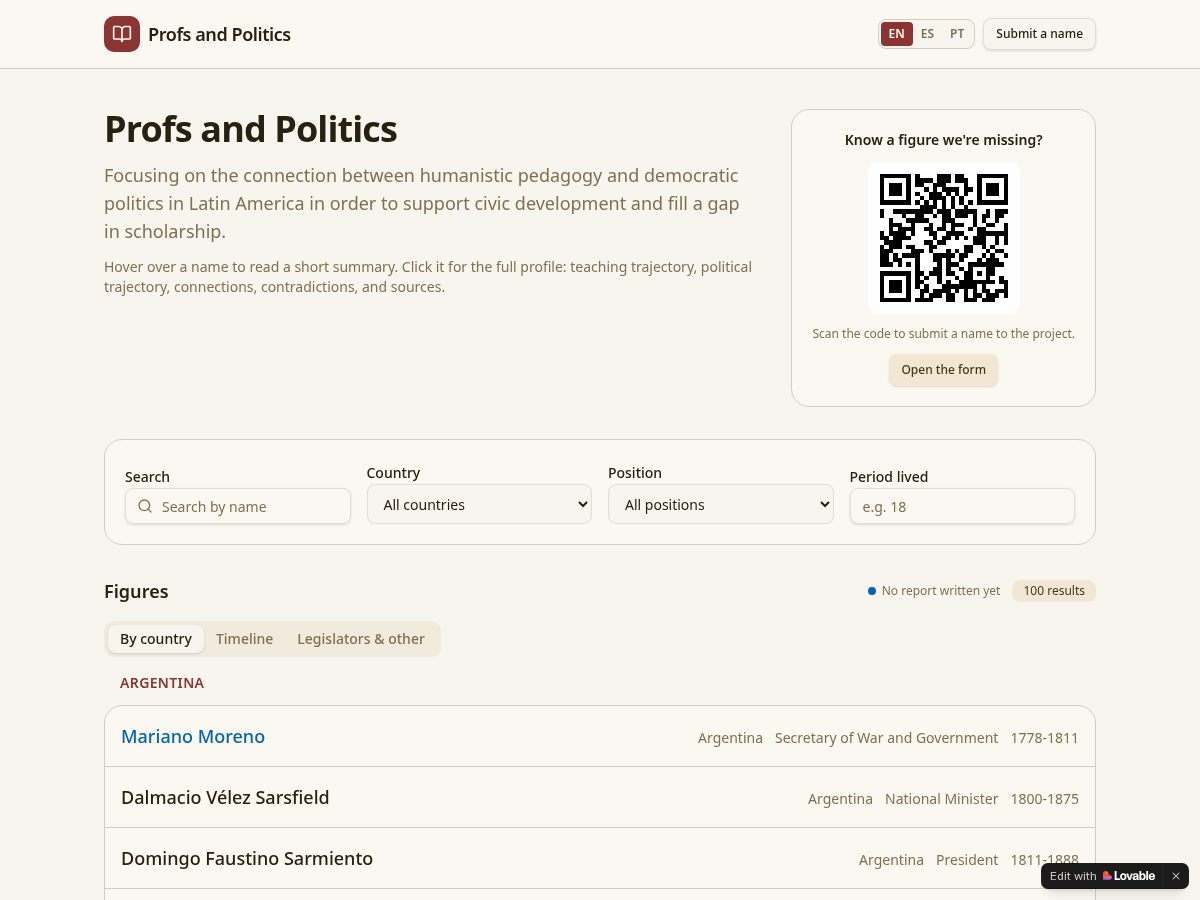
Task: Click the President position text
Action: coord(967,860)
